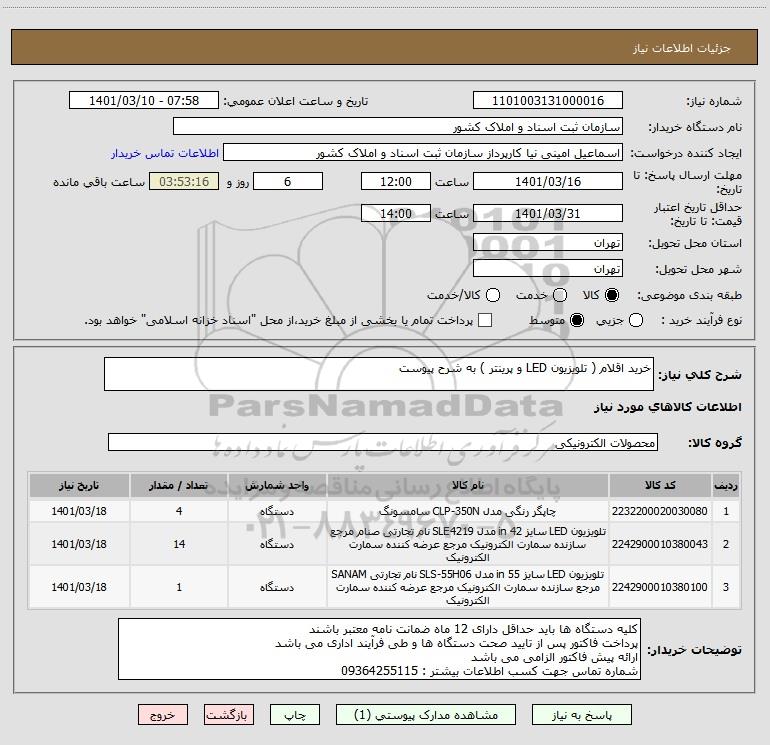Viewport: 770px width, 745px height.
Task: Click the validity hour field 14:00
Action: pos(396,213)
